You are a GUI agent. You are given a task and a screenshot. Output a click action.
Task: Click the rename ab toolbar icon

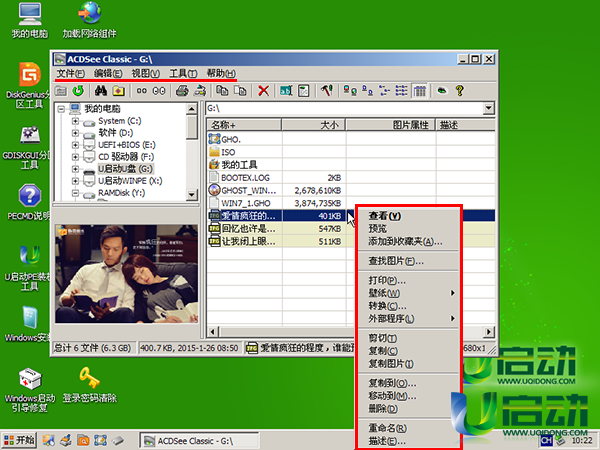[286, 91]
